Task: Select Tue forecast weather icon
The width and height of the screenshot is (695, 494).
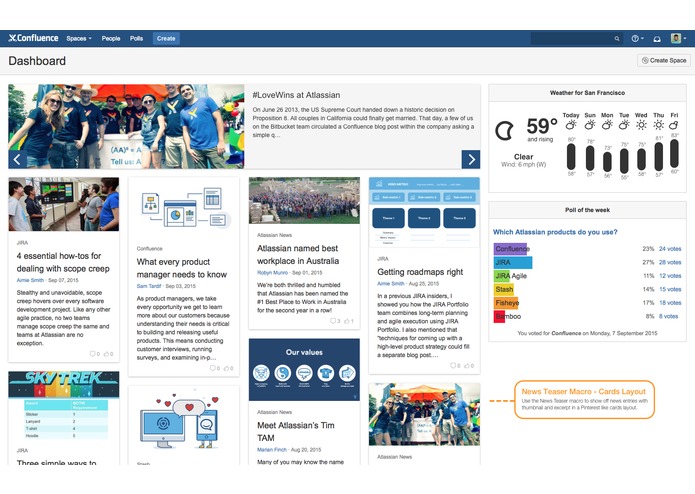Action: pyautogui.click(x=624, y=125)
